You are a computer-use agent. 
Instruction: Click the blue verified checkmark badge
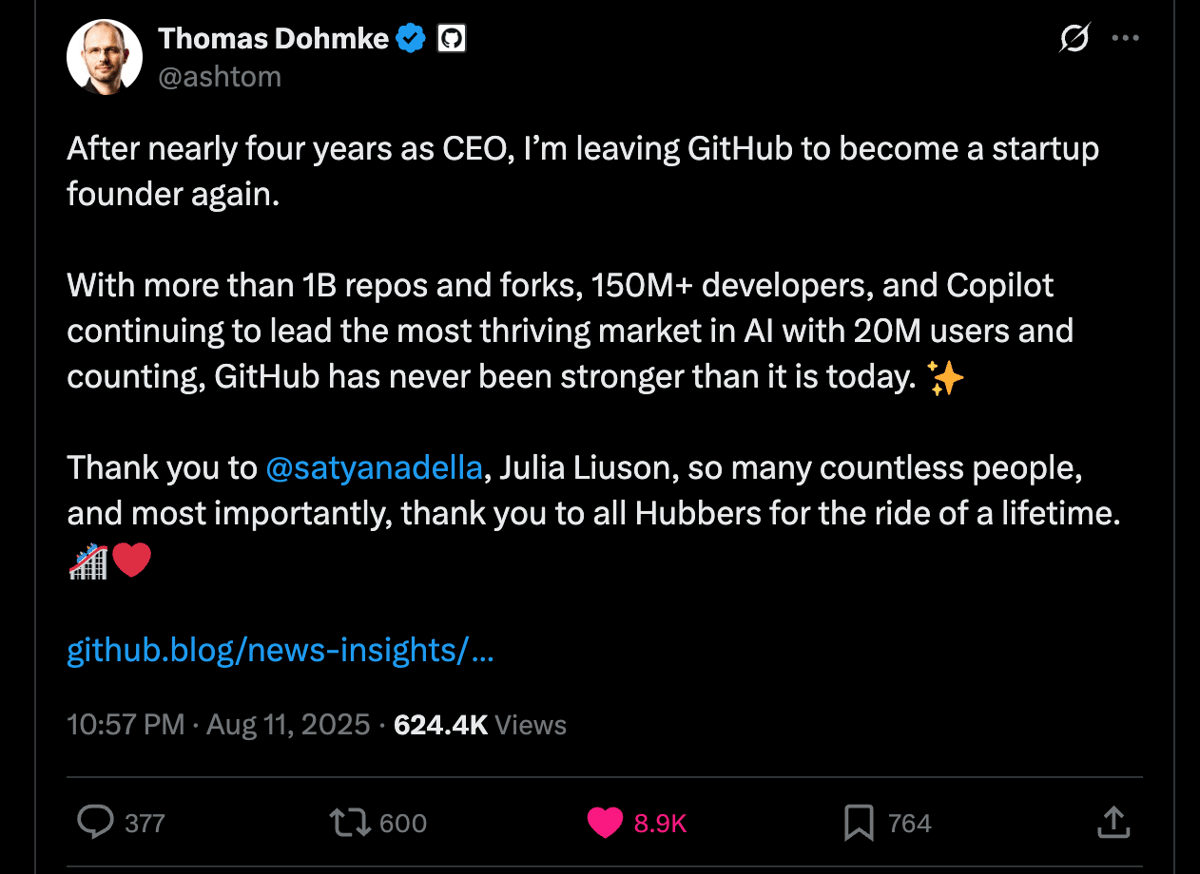pos(411,39)
